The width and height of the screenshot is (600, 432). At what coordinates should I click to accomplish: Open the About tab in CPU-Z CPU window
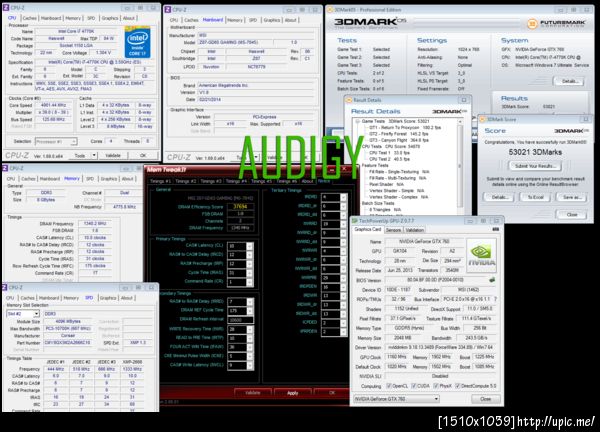click(x=129, y=18)
